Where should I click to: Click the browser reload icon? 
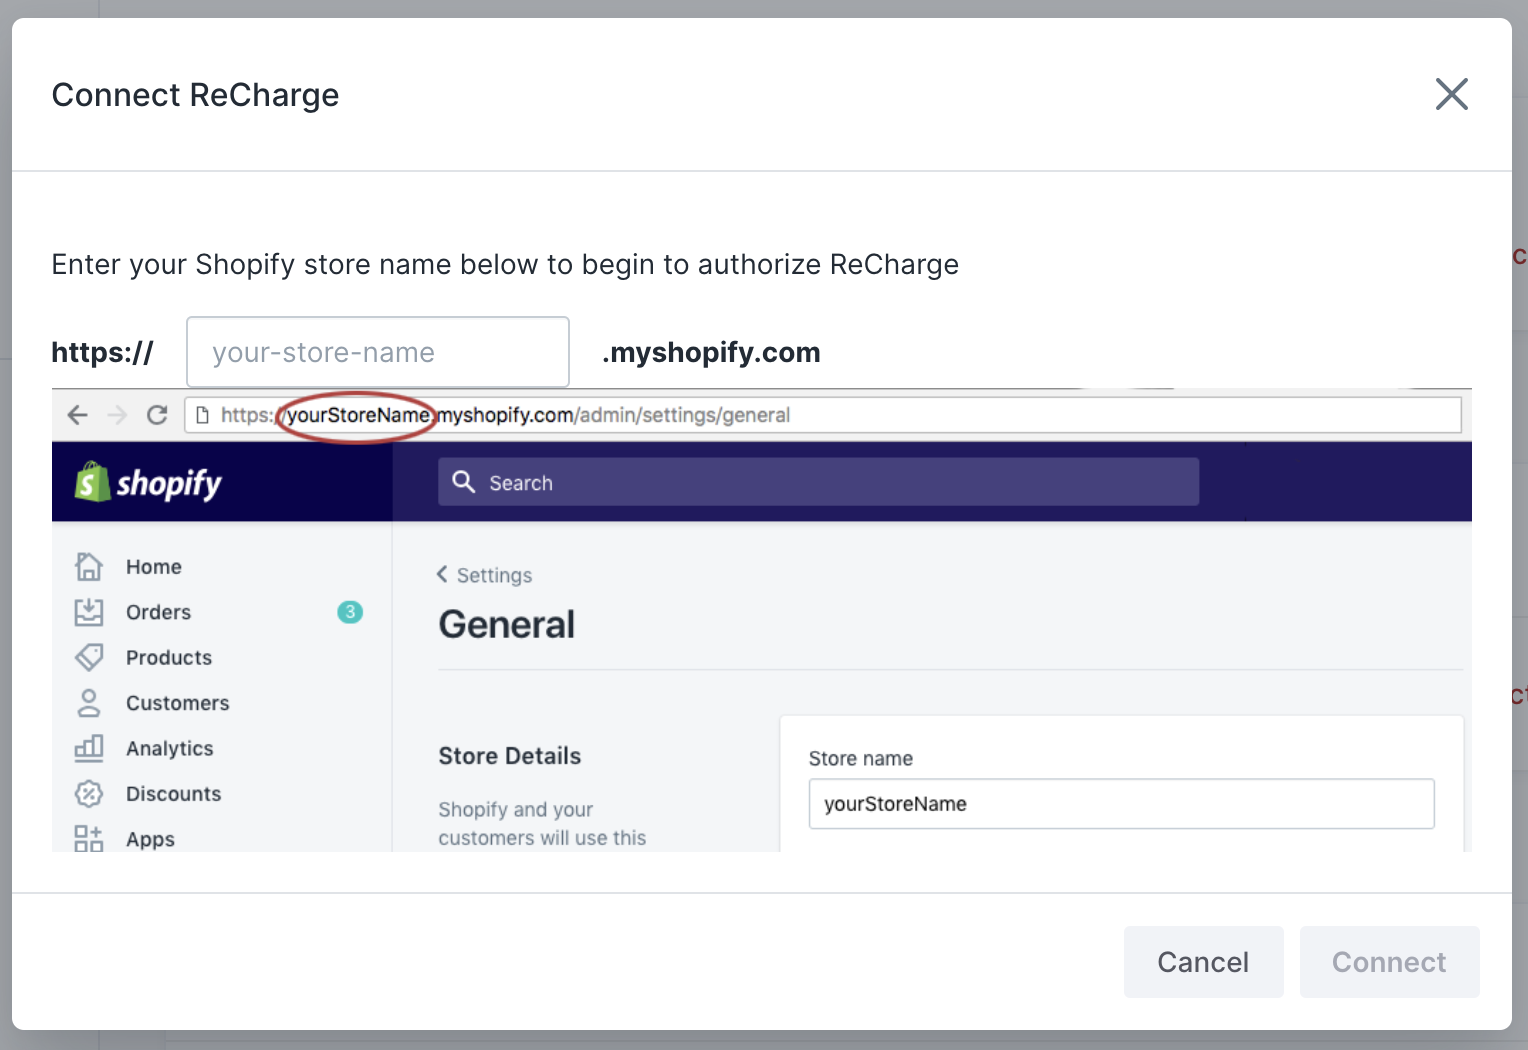tap(157, 415)
